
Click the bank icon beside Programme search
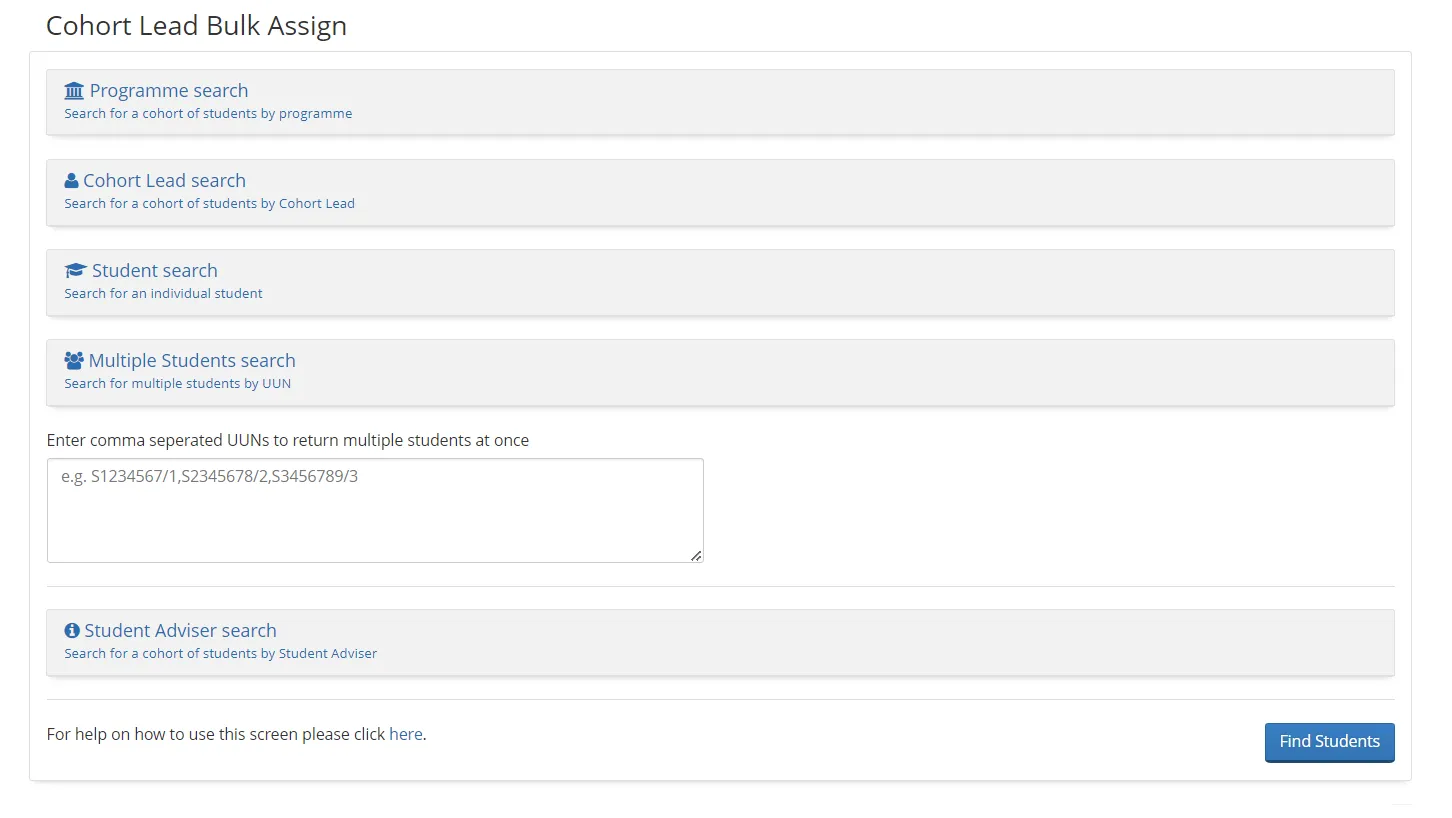(x=74, y=89)
